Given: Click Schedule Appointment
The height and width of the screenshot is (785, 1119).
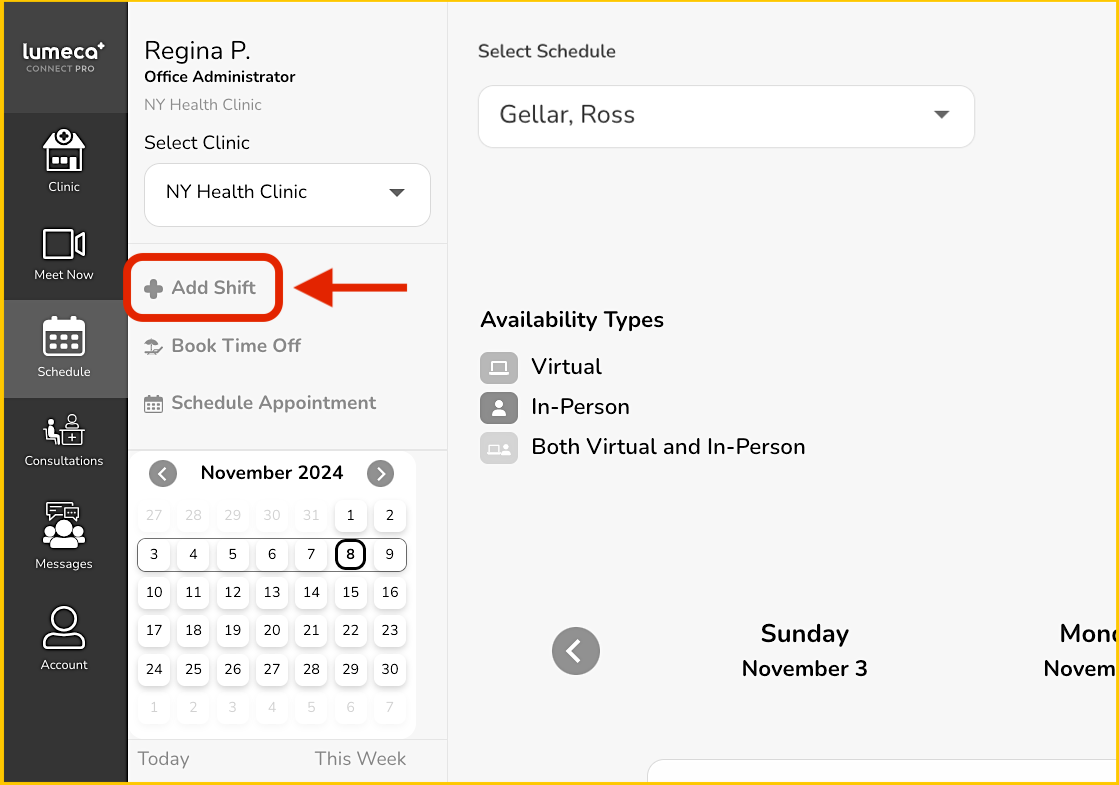Looking at the screenshot, I should click(261, 403).
